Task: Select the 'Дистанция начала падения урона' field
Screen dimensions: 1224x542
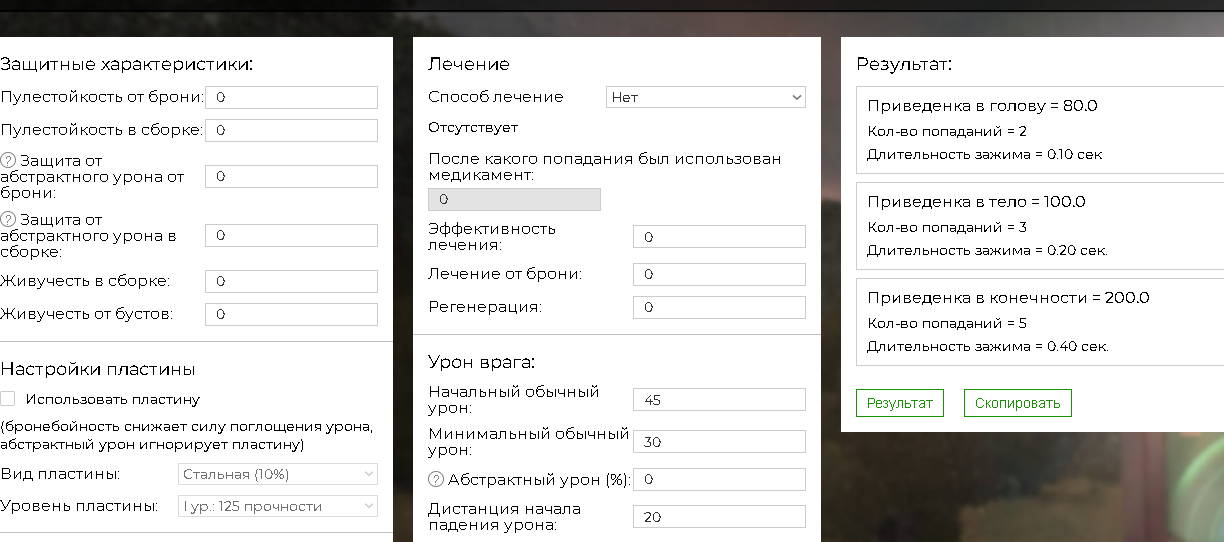Action: (x=719, y=517)
